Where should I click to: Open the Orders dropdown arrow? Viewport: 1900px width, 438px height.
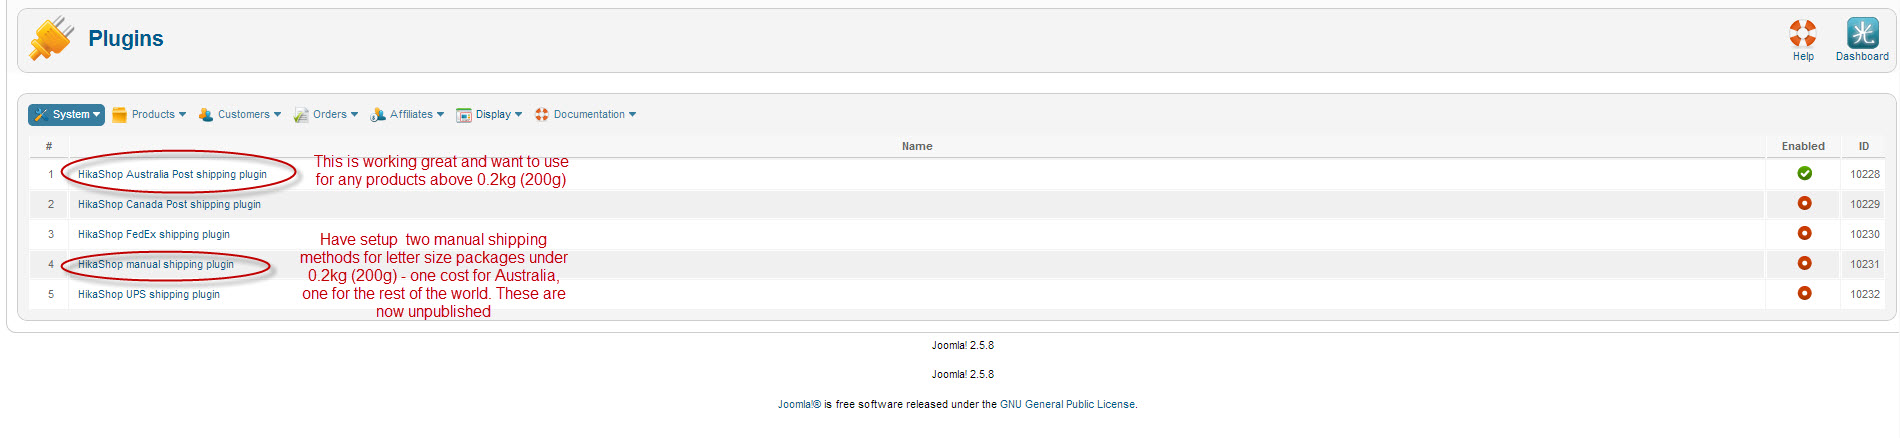point(354,115)
